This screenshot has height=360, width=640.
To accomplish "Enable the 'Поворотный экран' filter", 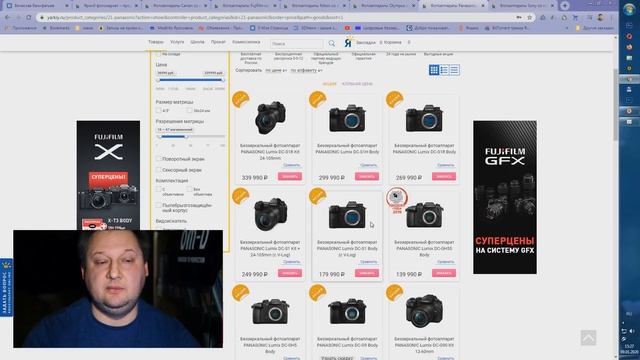I will coord(158,159).
